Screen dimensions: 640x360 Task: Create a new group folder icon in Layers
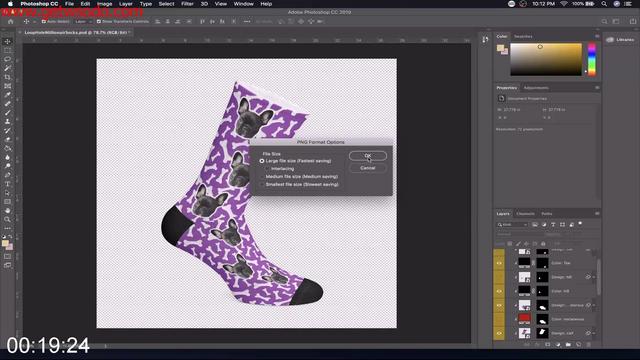pyautogui.click(x=568, y=344)
